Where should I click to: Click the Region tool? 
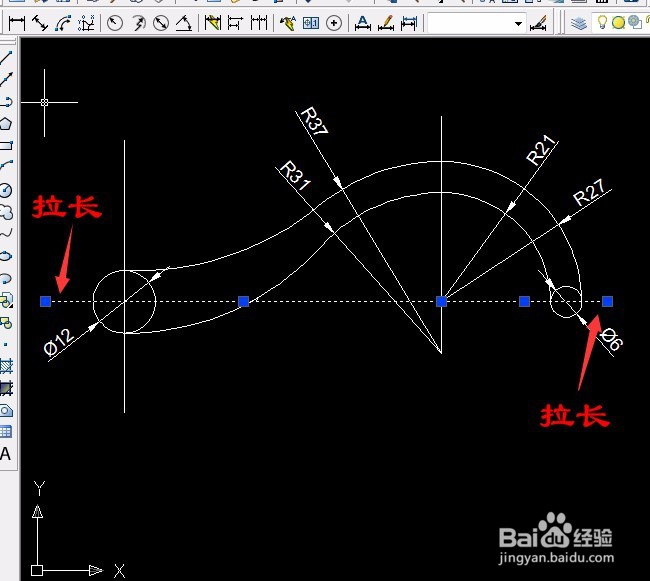6,410
